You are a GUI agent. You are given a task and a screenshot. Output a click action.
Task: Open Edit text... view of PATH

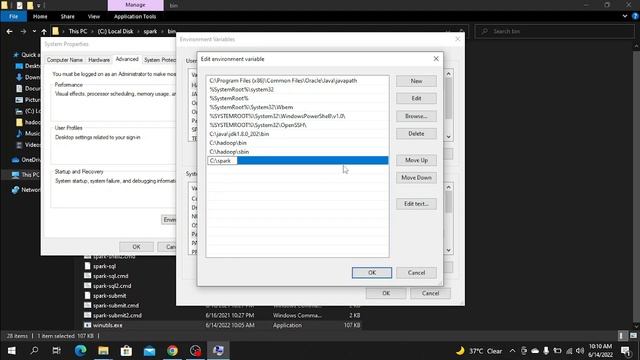tap(416, 204)
